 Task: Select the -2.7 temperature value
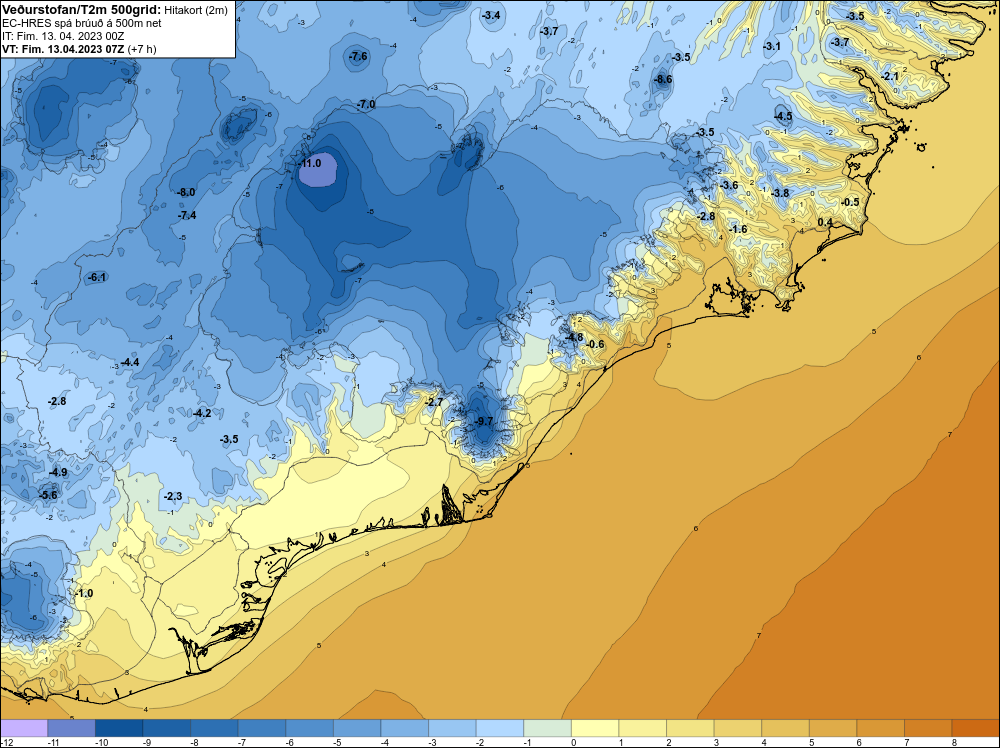(x=434, y=402)
